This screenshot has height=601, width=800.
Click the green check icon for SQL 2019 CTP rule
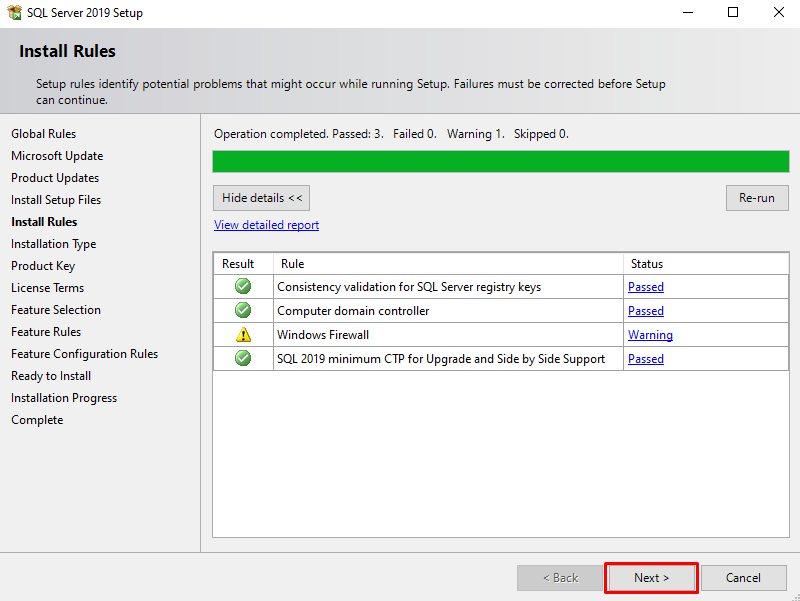(x=243, y=358)
